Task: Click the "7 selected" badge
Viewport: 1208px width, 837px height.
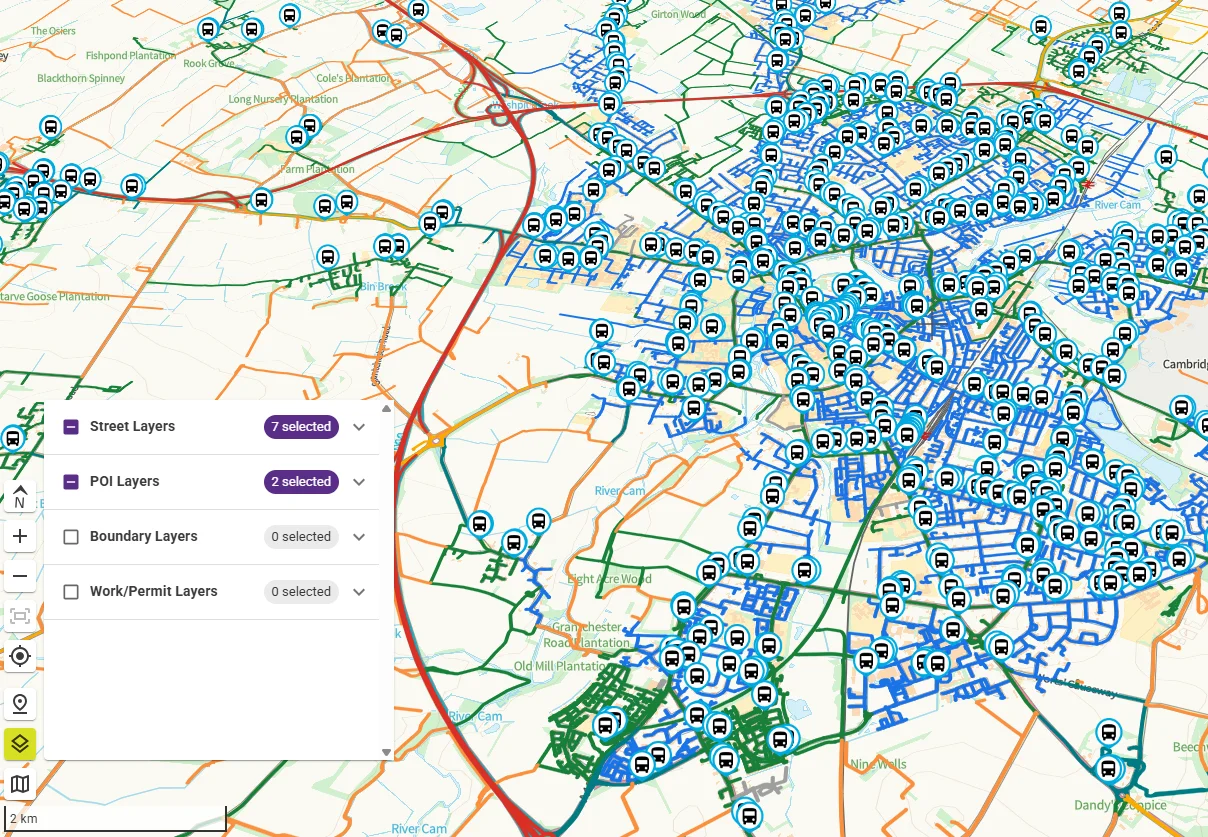Action: (301, 427)
